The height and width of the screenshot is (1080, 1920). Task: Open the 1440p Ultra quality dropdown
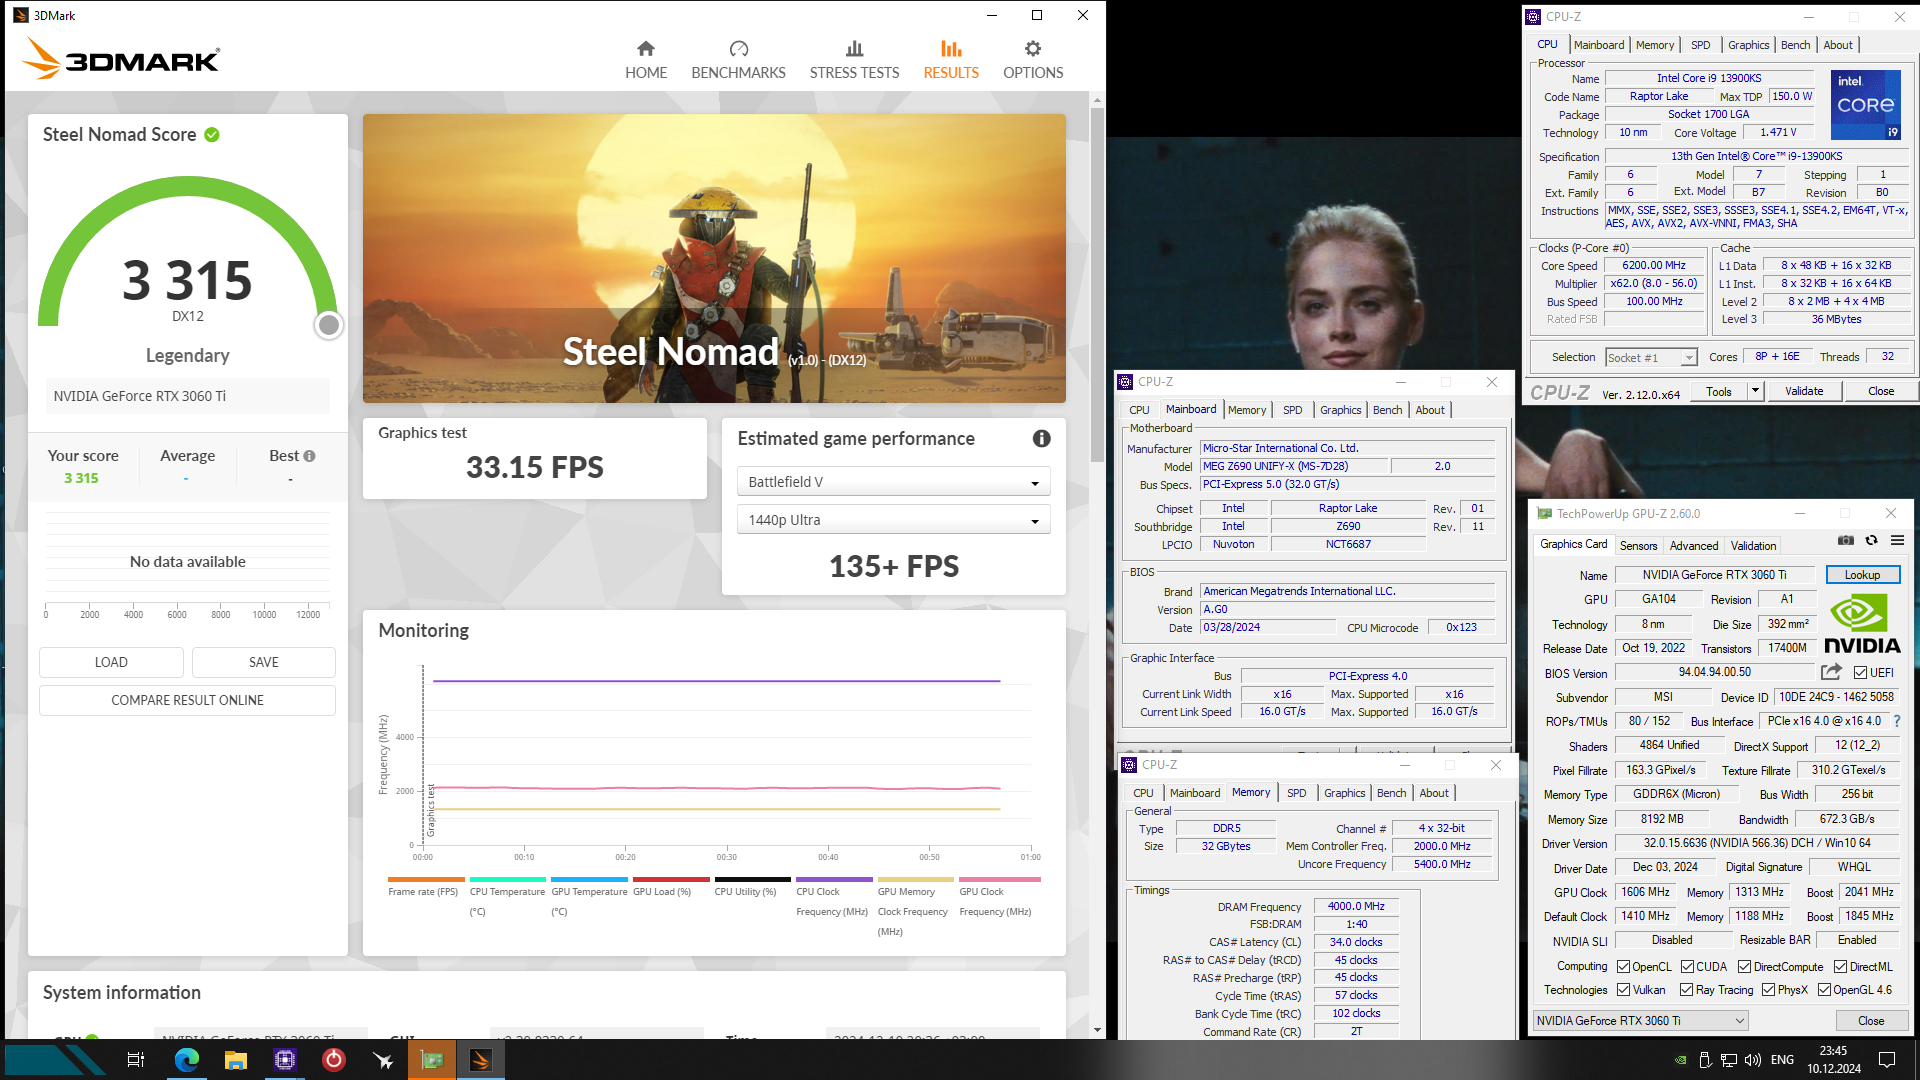pyautogui.click(x=893, y=520)
